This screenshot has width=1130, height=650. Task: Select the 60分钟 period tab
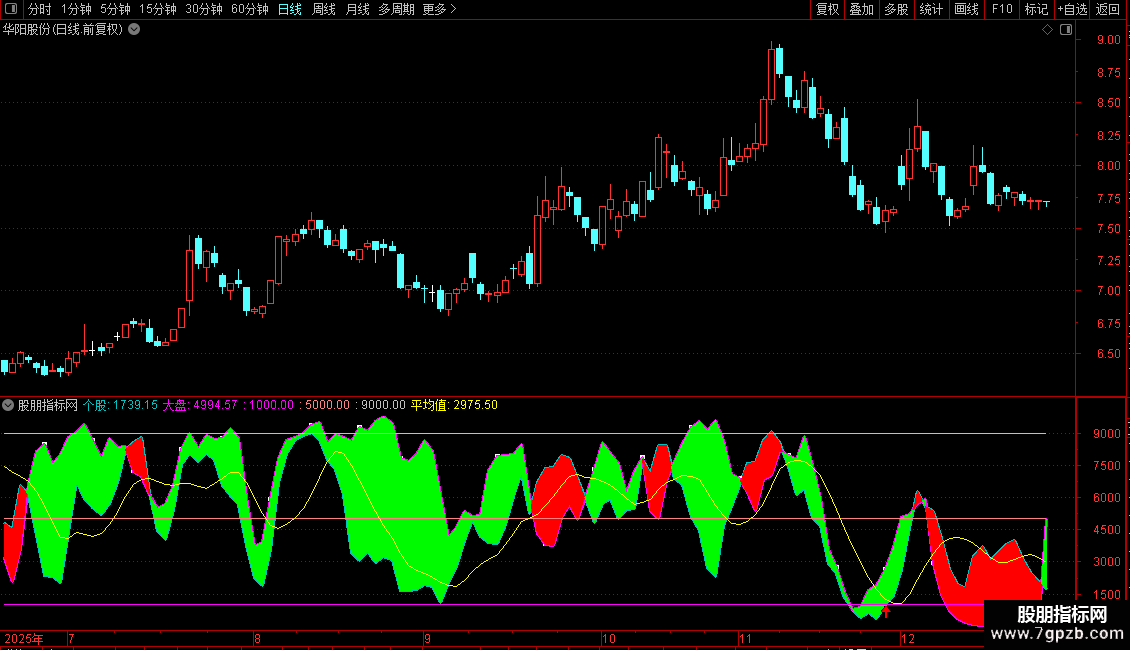pyautogui.click(x=250, y=9)
